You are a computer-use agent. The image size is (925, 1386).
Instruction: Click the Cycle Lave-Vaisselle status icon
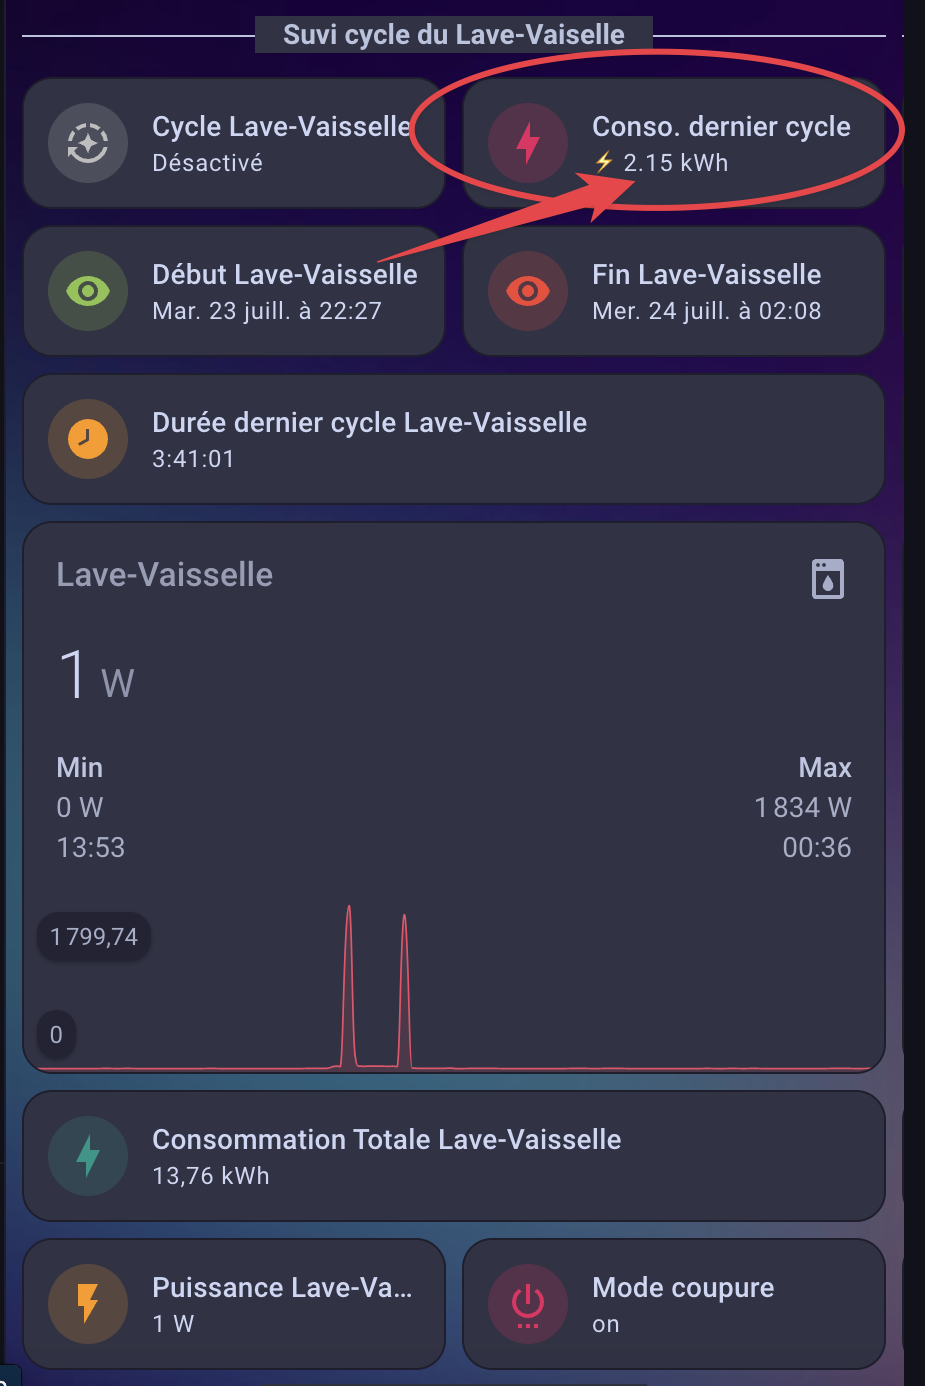coord(88,143)
